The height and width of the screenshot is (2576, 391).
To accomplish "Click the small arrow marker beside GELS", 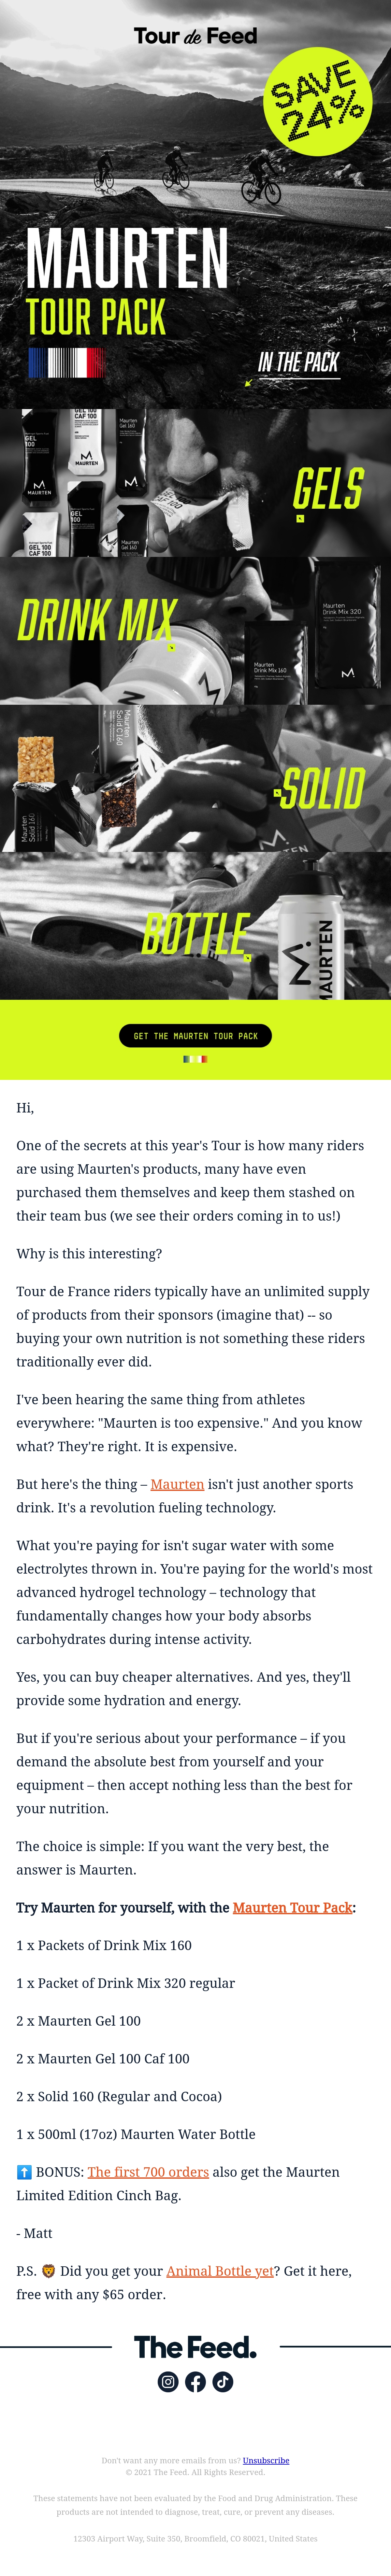I will pos(299,518).
